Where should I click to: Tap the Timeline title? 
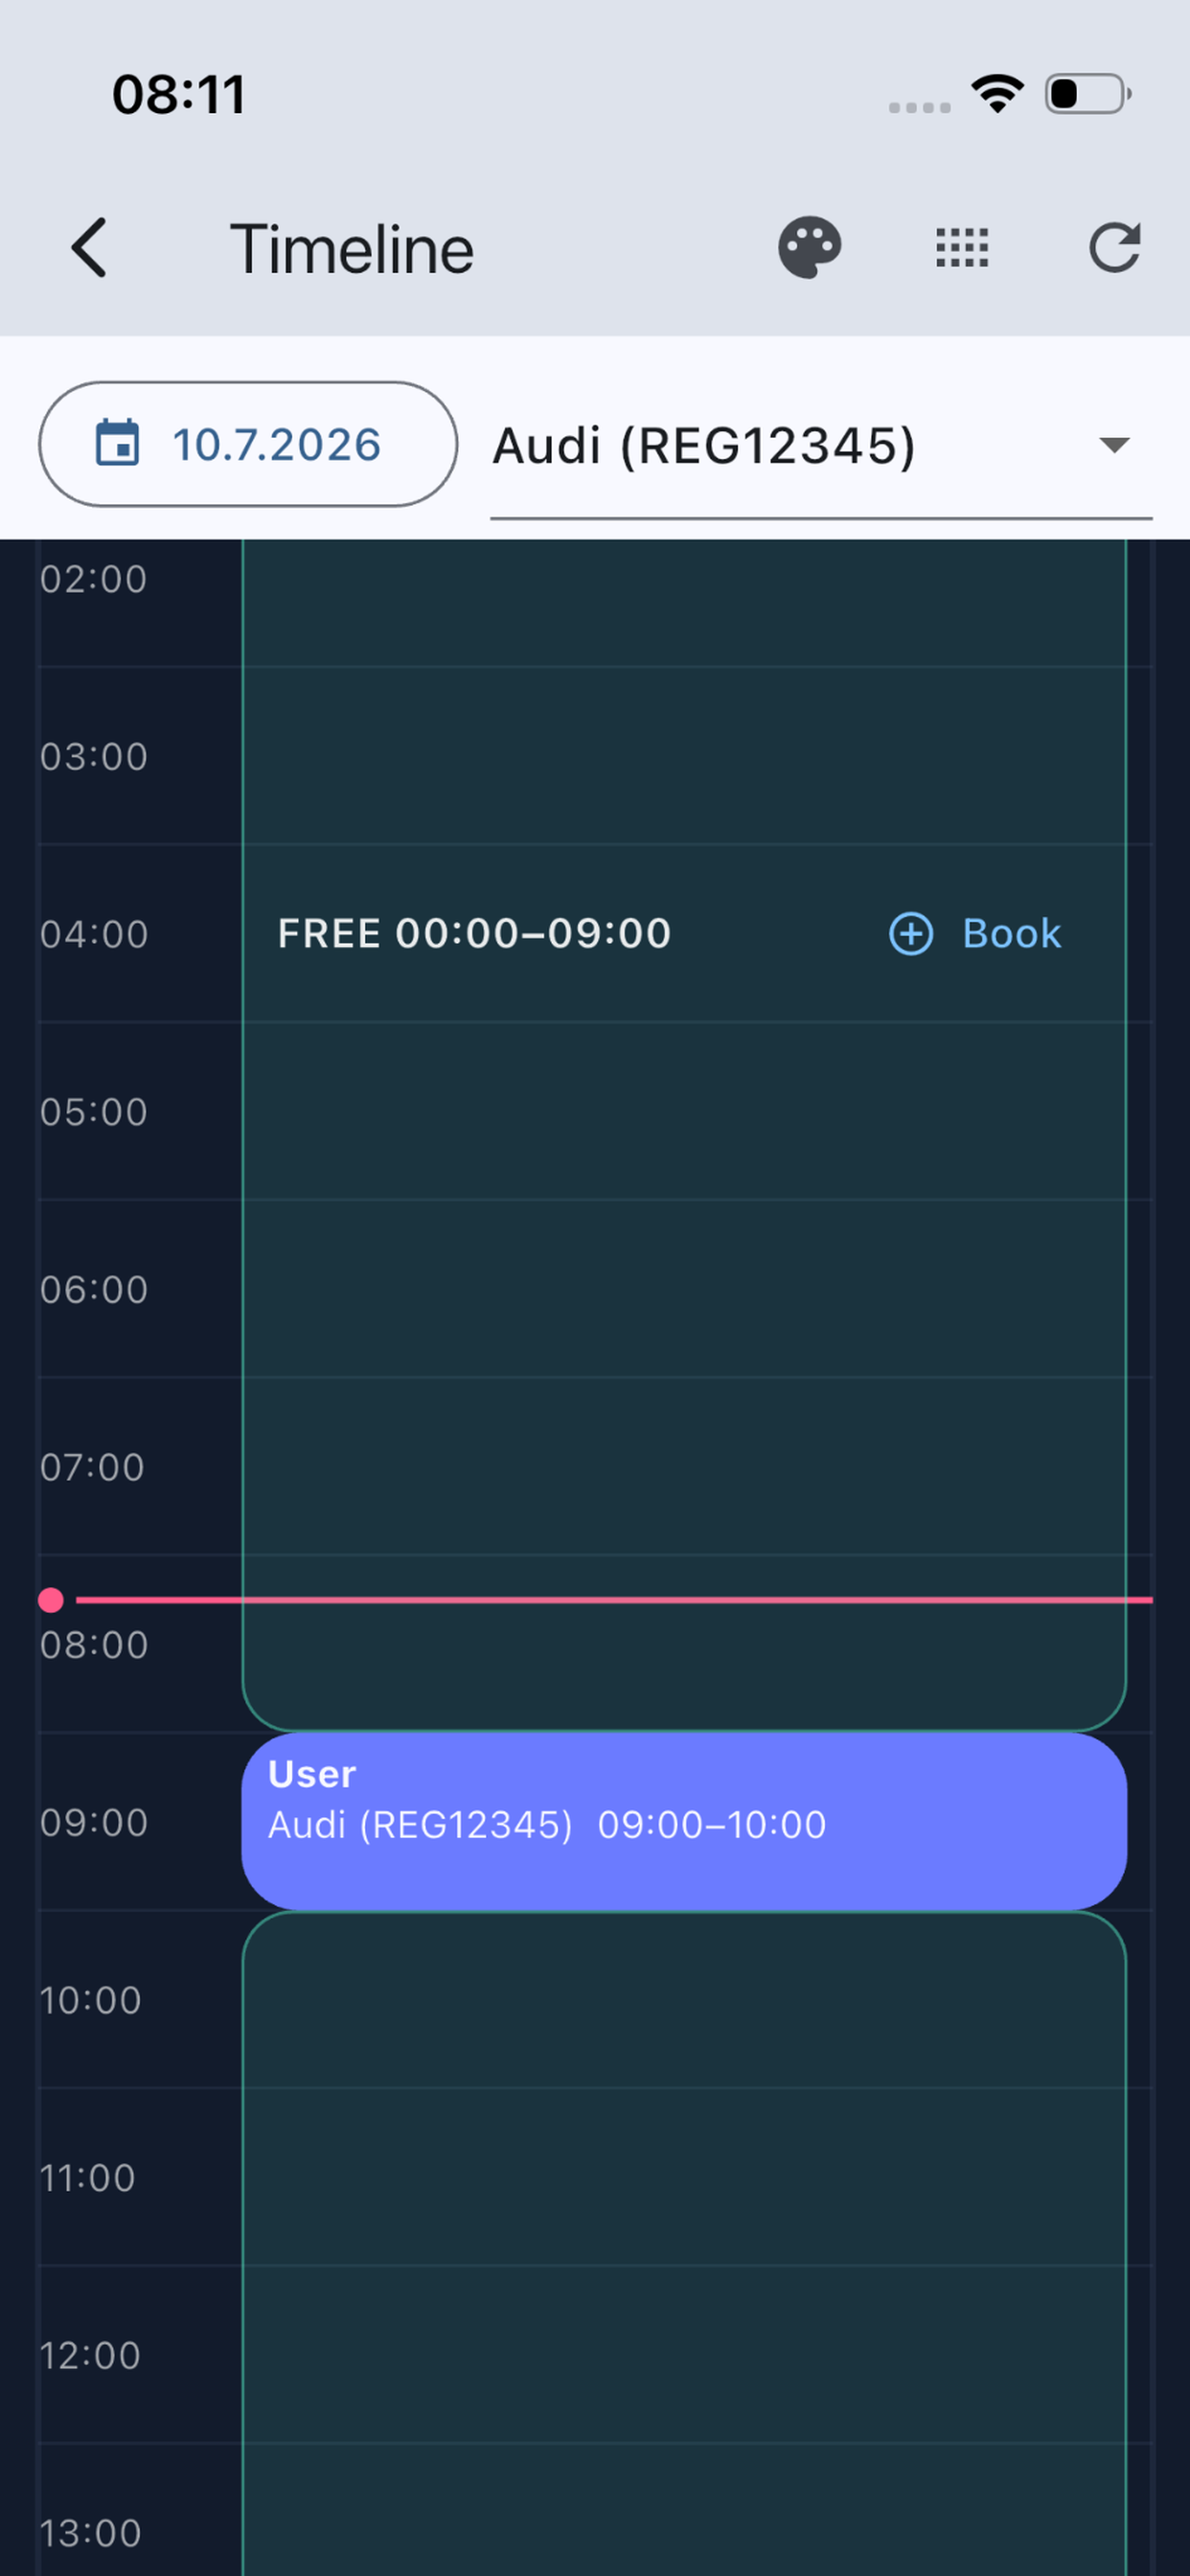point(351,249)
